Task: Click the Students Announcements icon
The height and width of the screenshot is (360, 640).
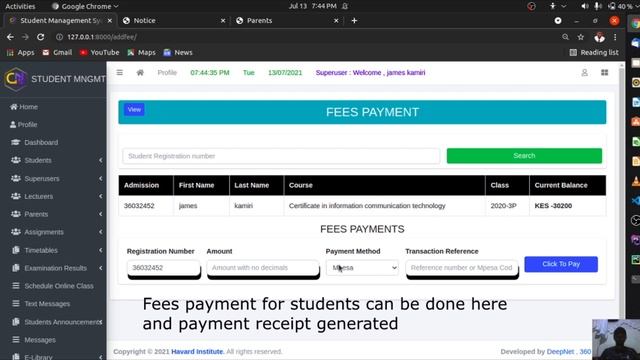Action: tap(16, 322)
